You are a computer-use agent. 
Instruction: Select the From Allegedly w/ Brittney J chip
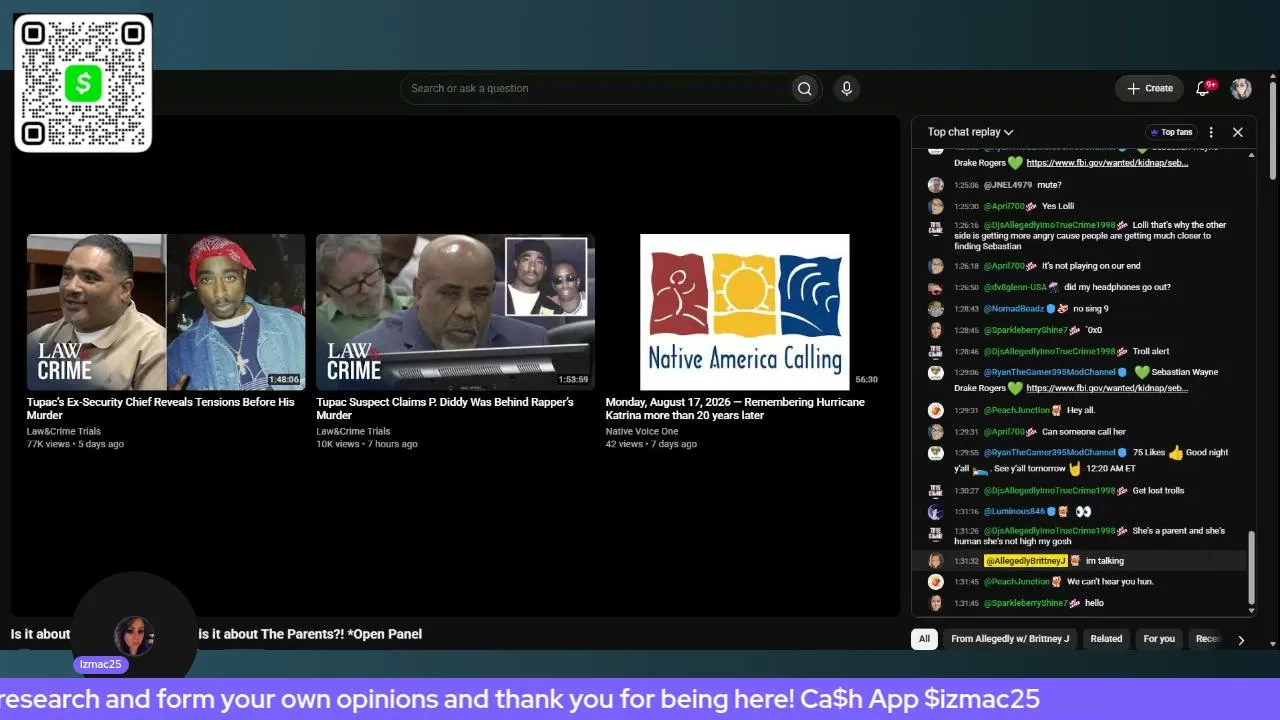pyautogui.click(x=1010, y=639)
